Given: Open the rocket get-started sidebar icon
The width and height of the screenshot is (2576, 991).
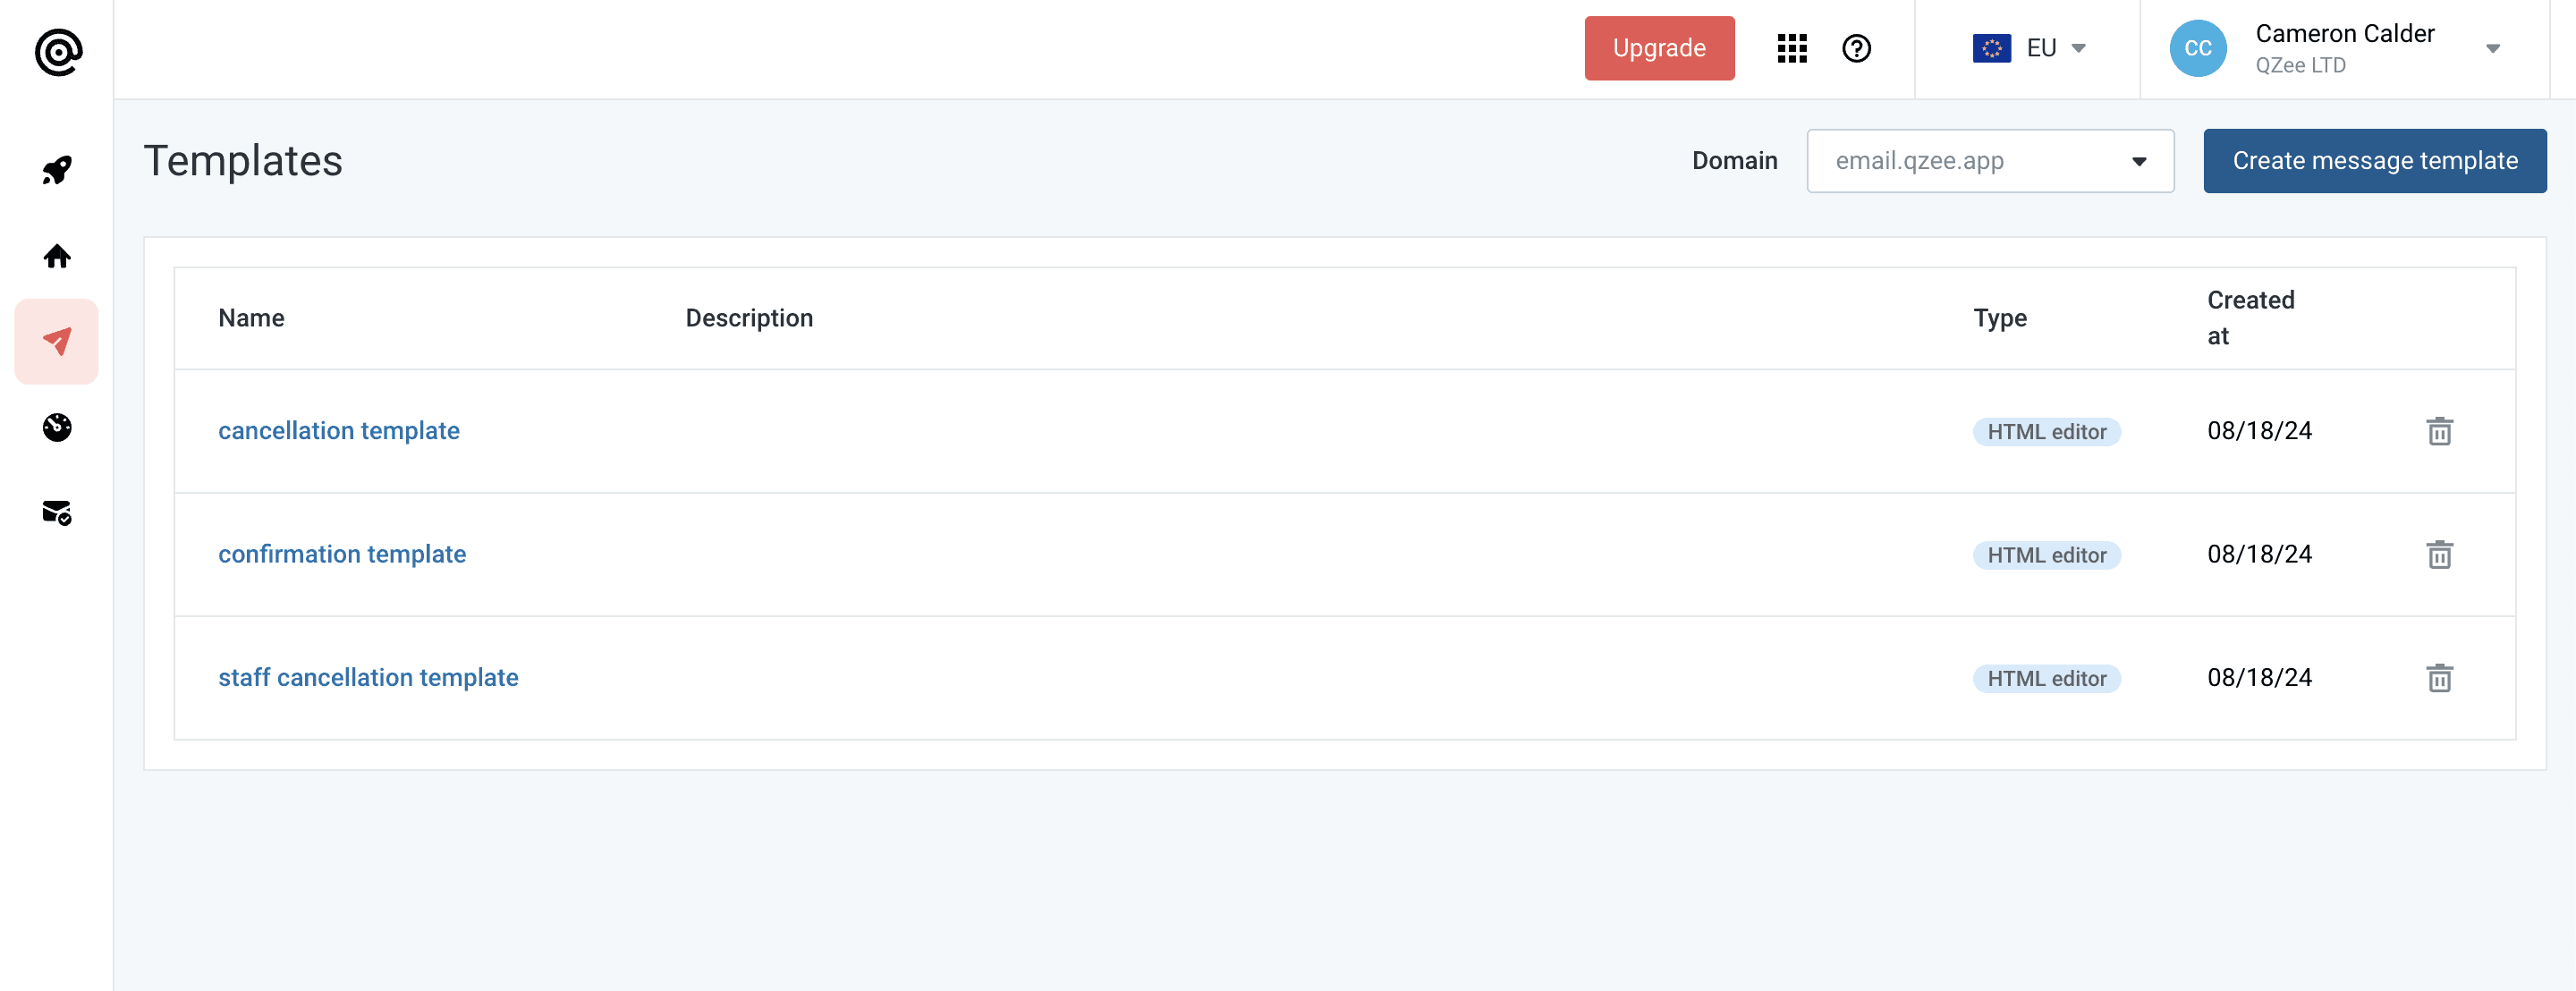Looking at the screenshot, I should (x=57, y=170).
